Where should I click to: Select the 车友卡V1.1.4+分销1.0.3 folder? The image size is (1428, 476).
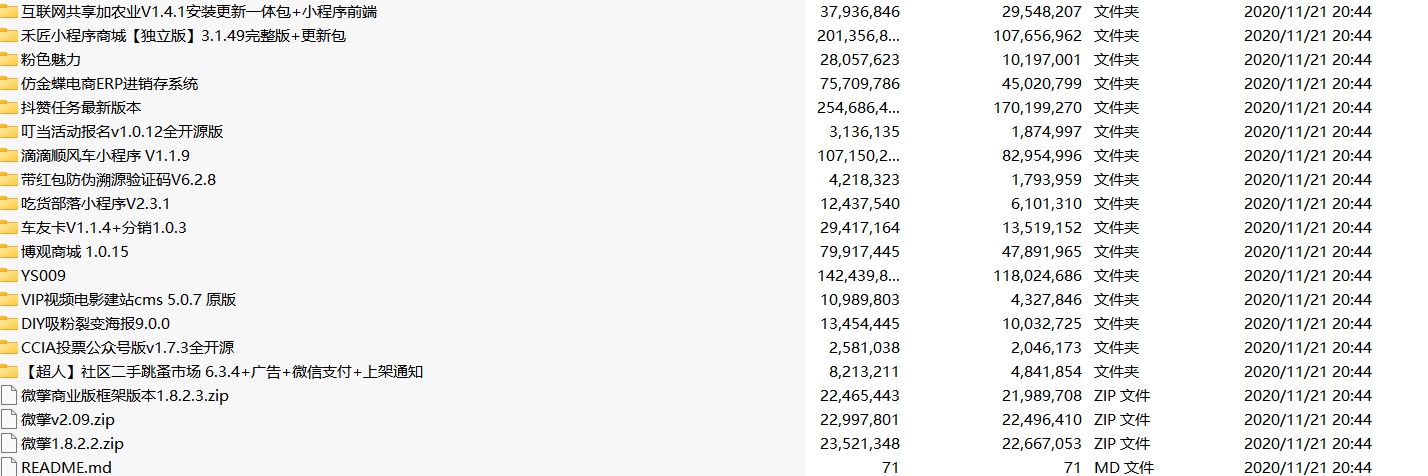[103, 228]
